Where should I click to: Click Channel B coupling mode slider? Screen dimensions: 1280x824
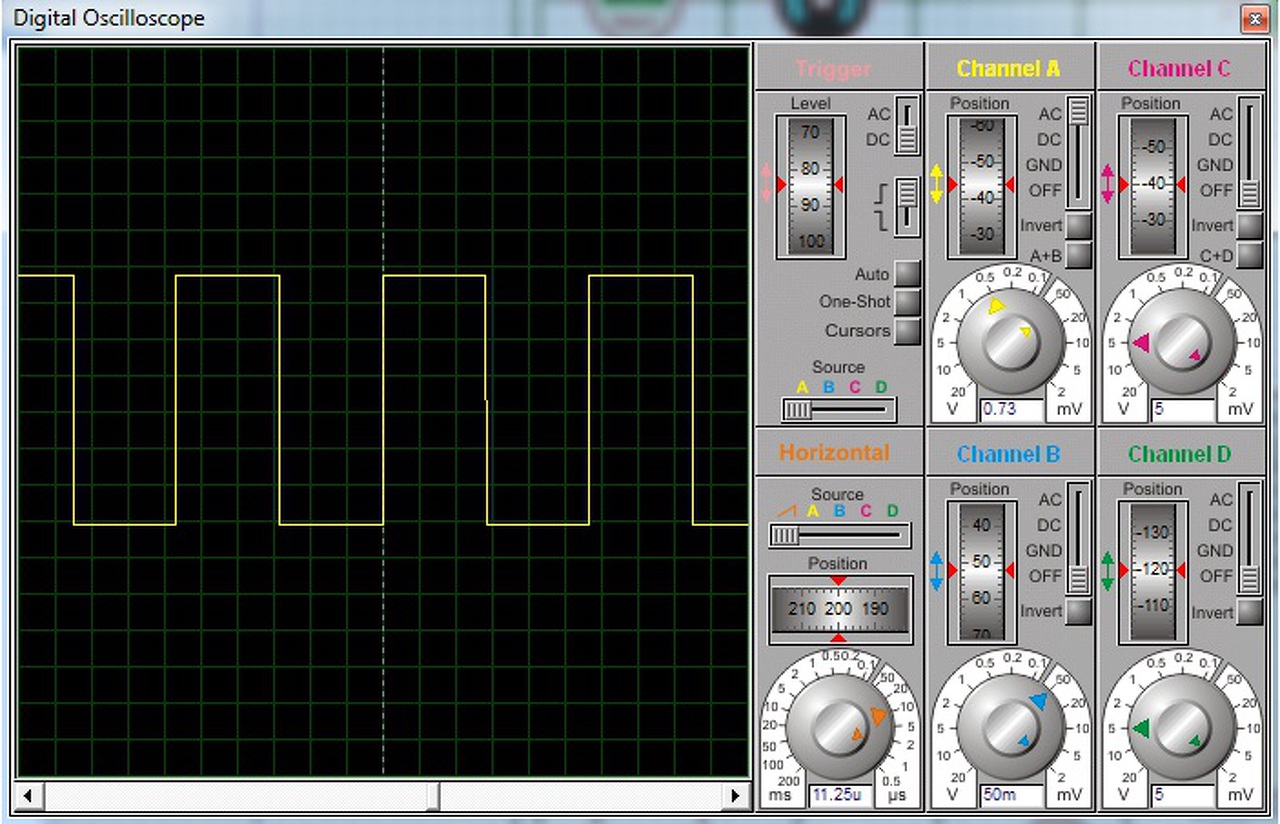point(1078,538)
